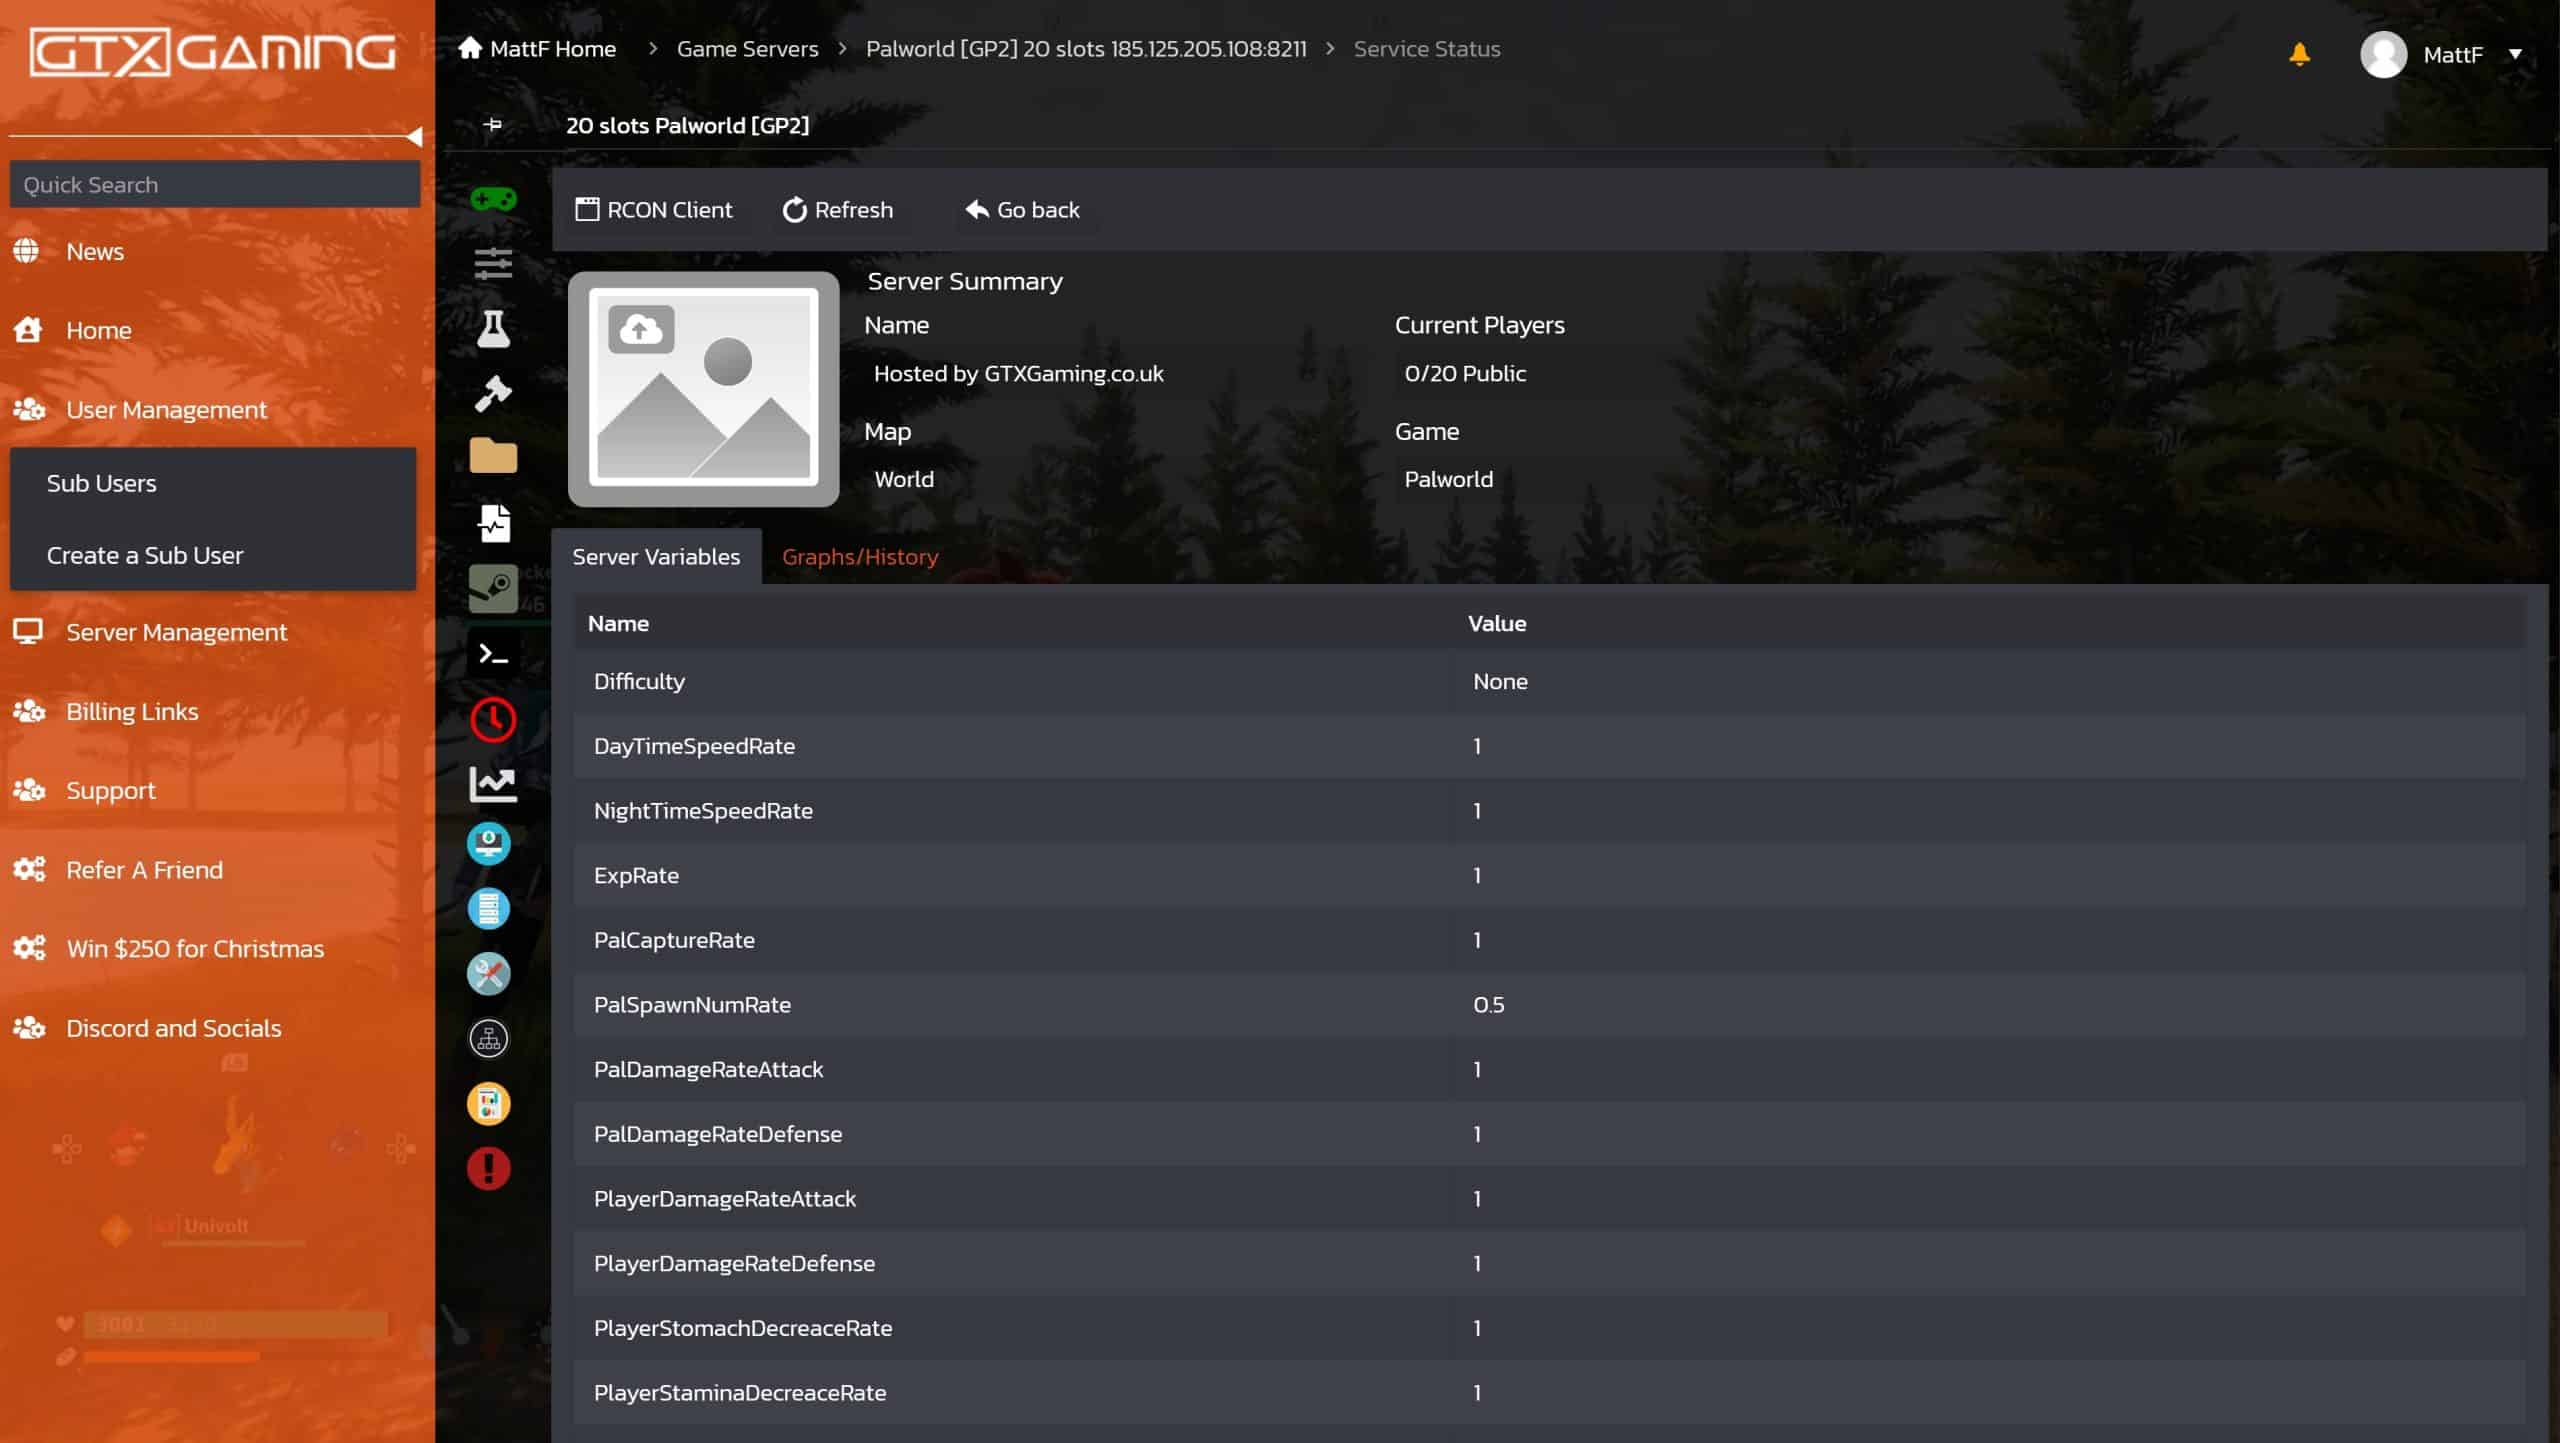The height and width of the screenshot is (1443, 2560).
Task: Click the Service Status breadcrumb
Action: pyautogui.click(x=1426, y=48)
